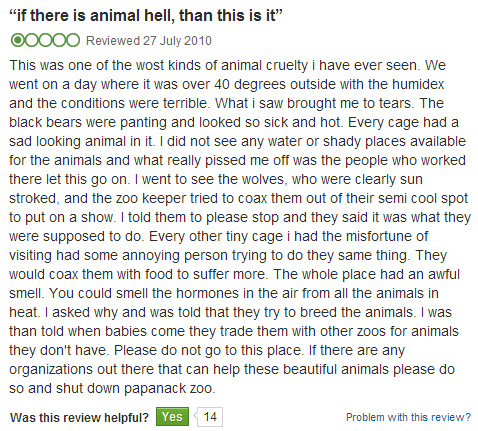This screenshot has height=431, width=478.
Task: Click the 'Was this review helpful?' label
Action: coord(79,417)
